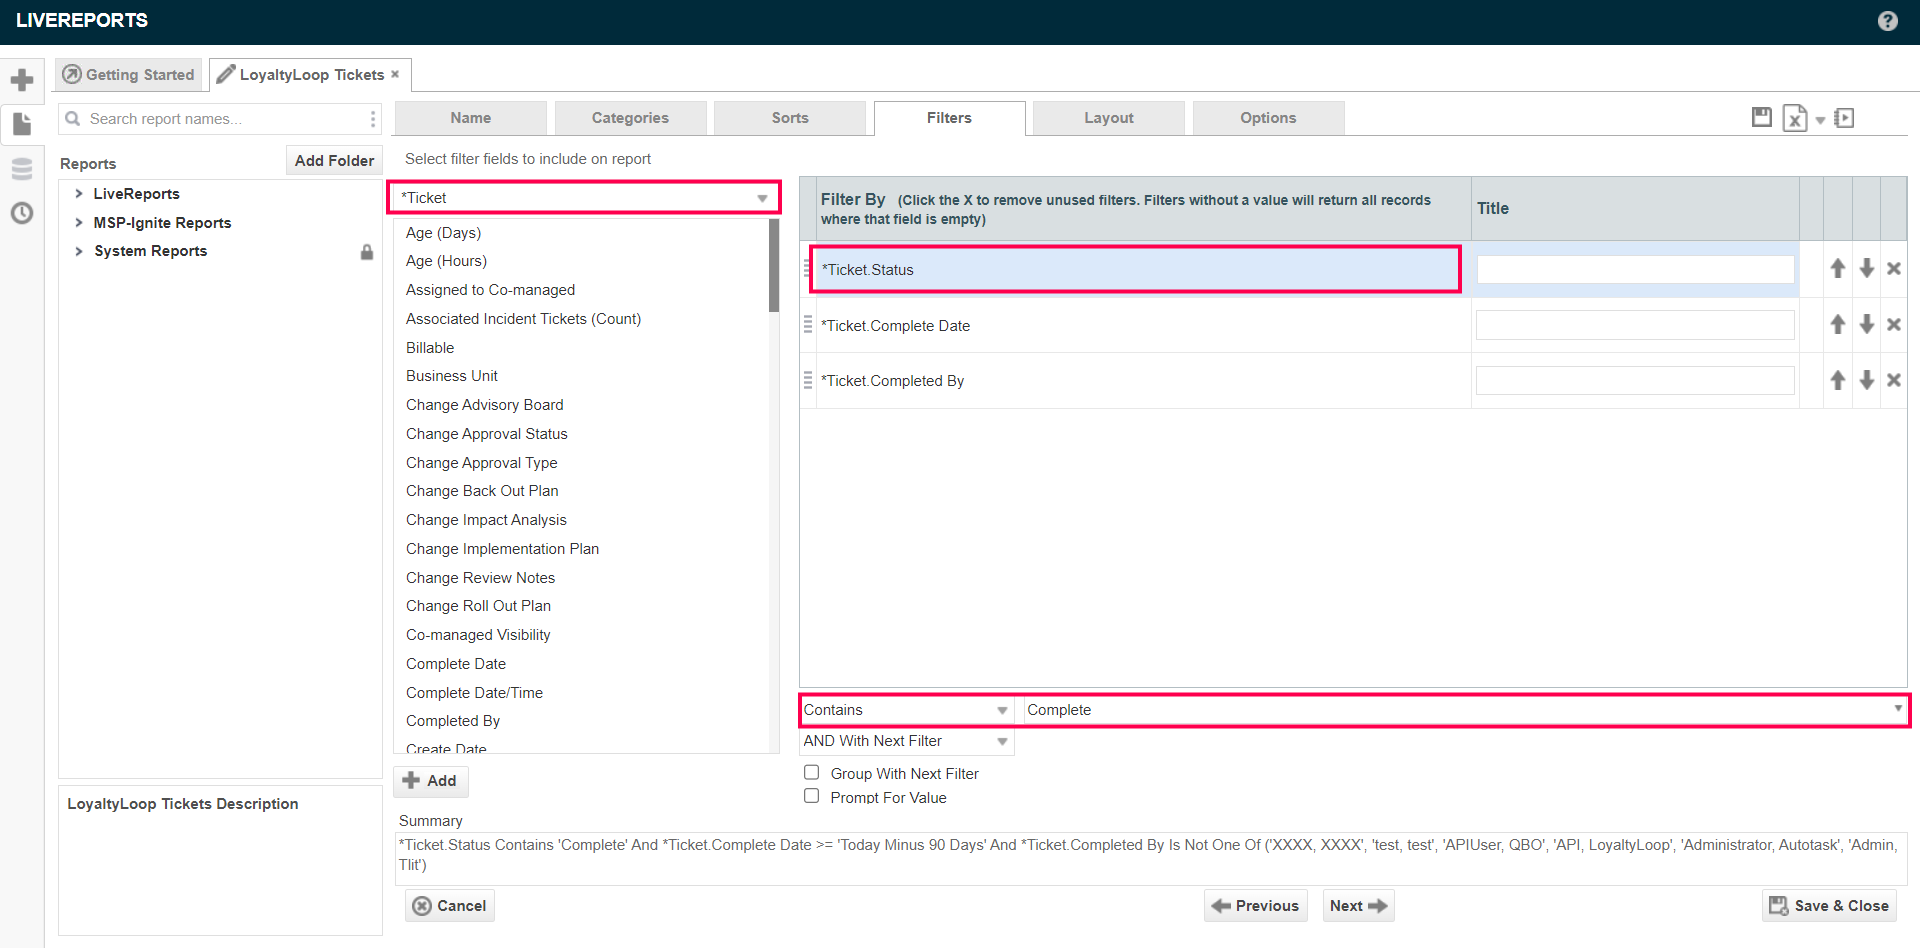The image size is (1920, 948).
Task: Expand the System Reports folder
Action: 79,251
